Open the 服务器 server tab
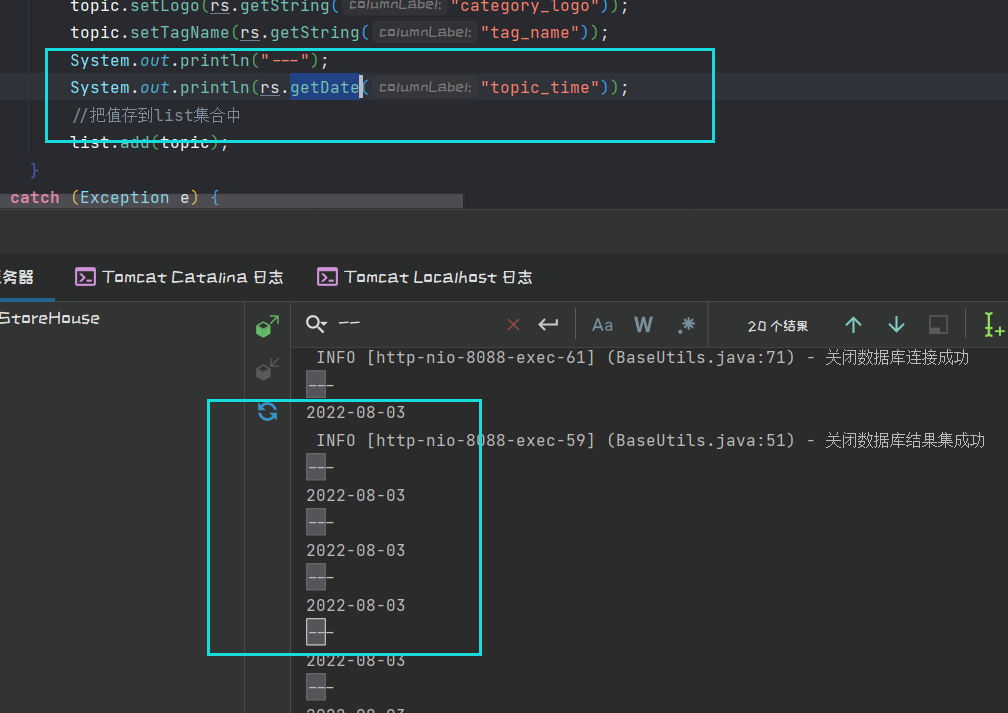Screen dimensions: 1008x713 point(17,277)
